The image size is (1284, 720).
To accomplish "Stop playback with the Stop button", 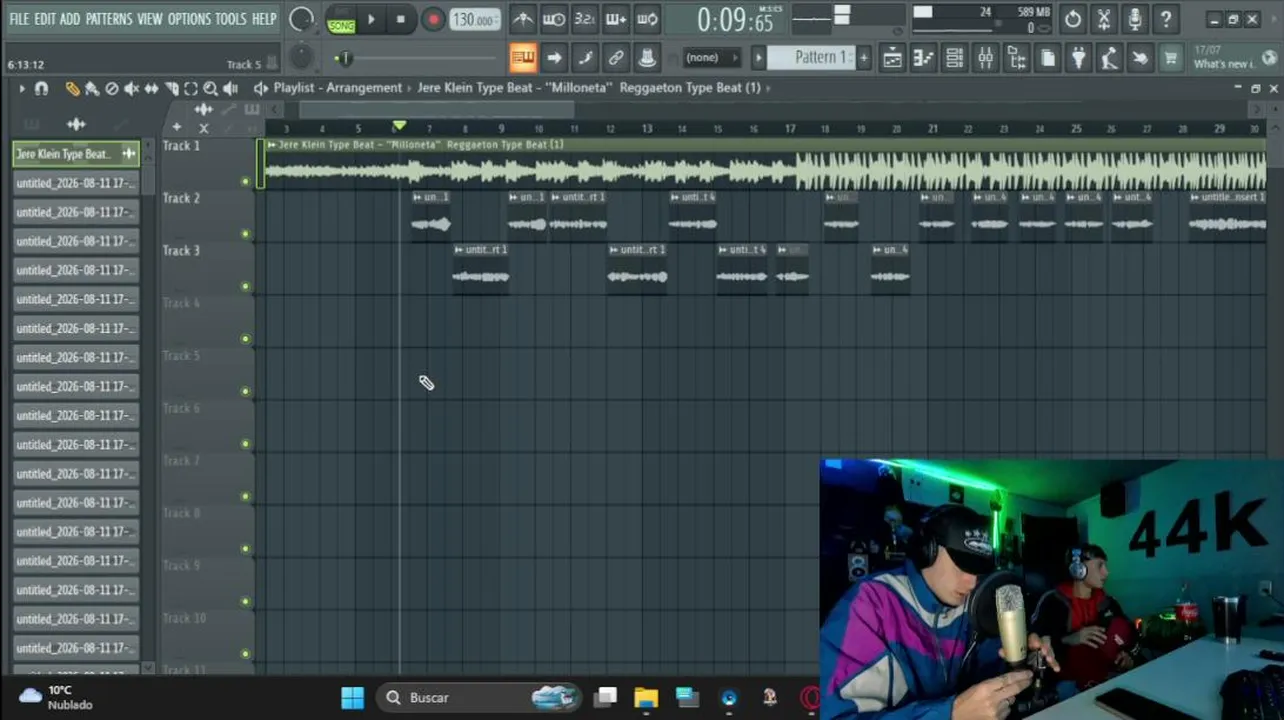I will tap(401, 19).
